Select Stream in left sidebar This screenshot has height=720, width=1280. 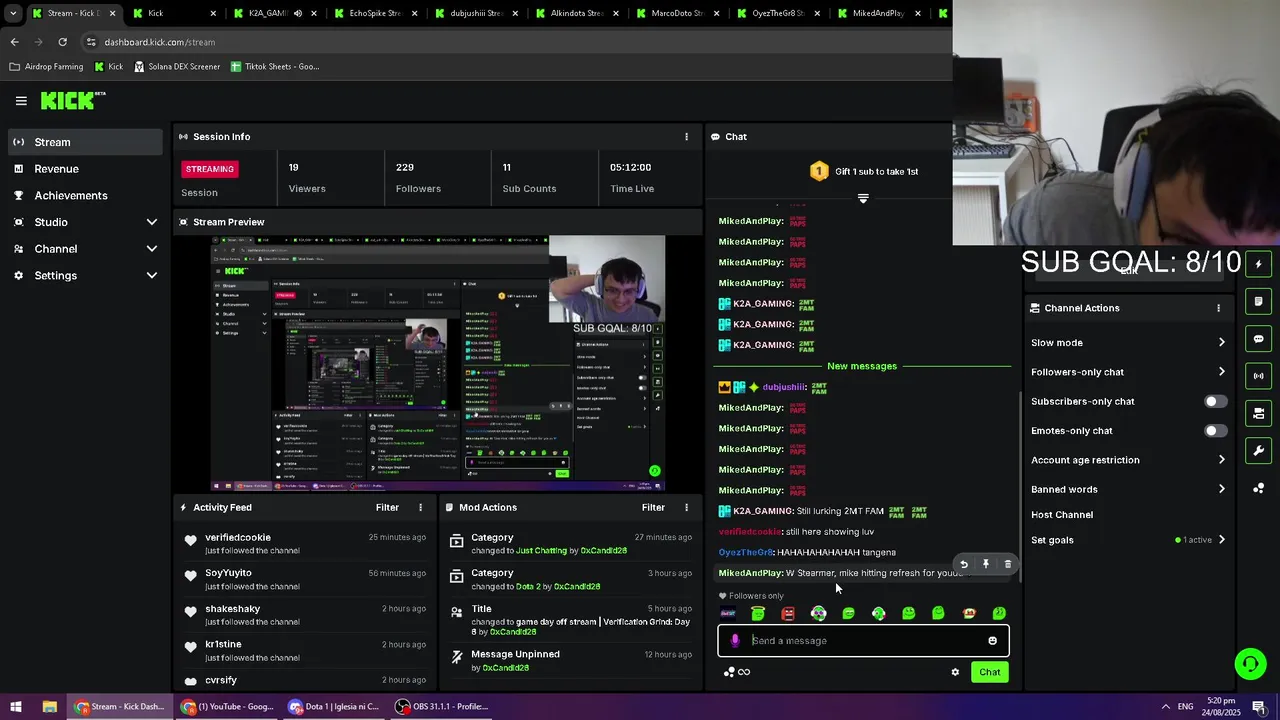point(85,142)
